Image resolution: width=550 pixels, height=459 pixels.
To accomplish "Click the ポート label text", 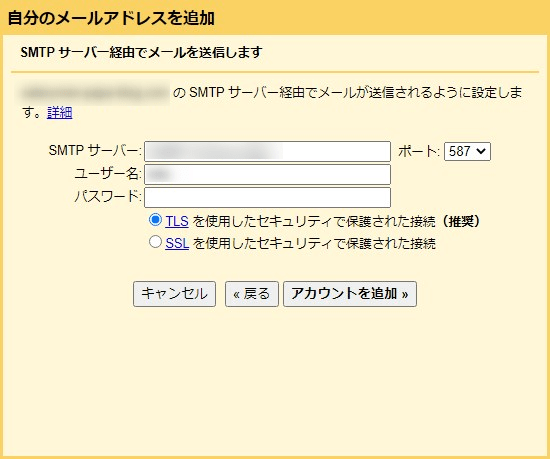I will coord(419,151).
